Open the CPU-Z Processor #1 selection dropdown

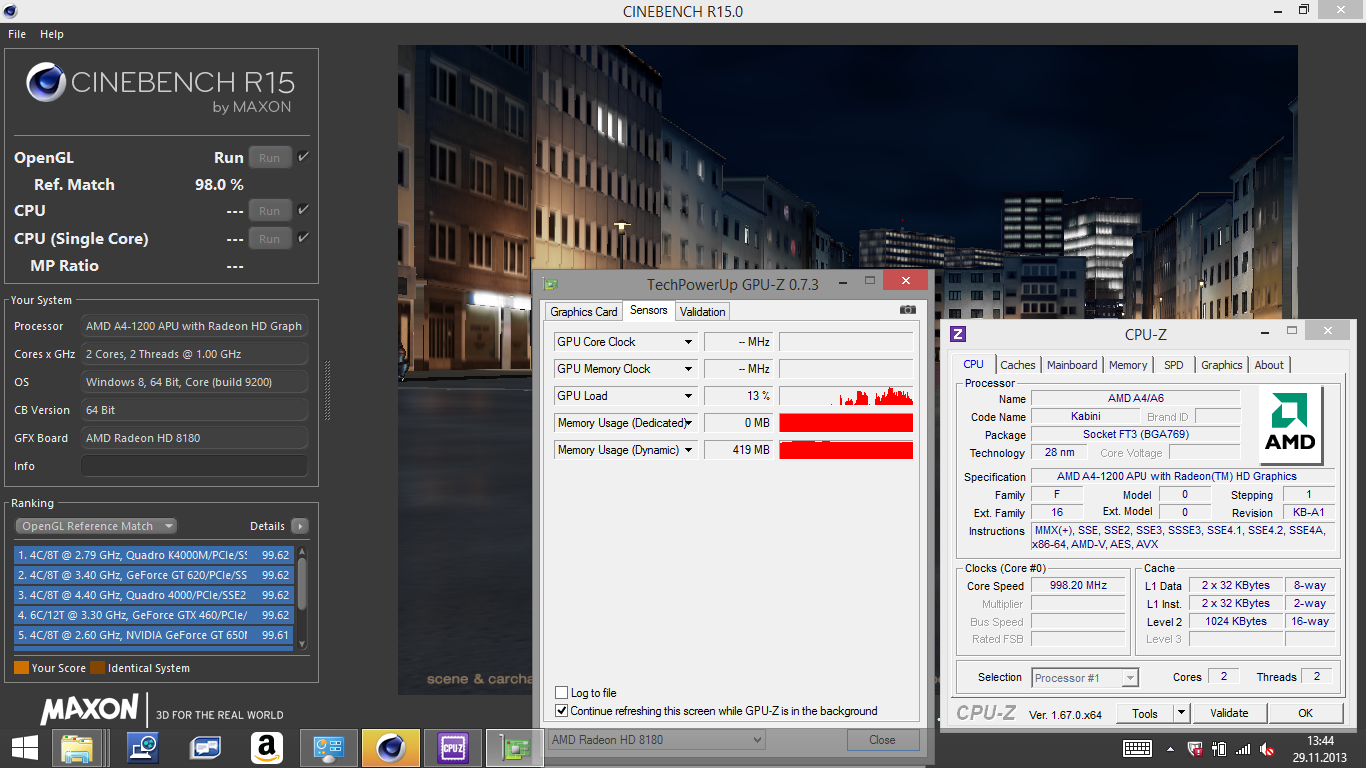pos(1085,678)
